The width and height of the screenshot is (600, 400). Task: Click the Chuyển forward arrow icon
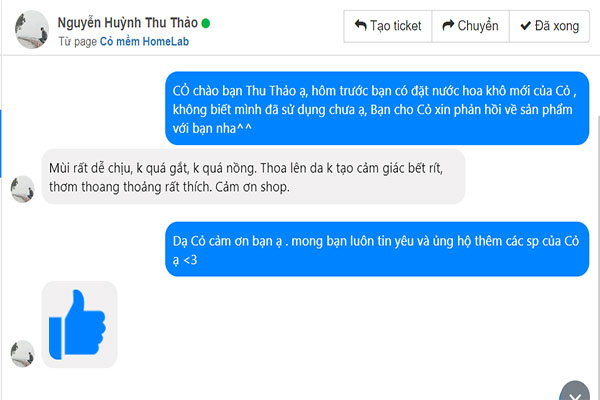tap(448, 25)
